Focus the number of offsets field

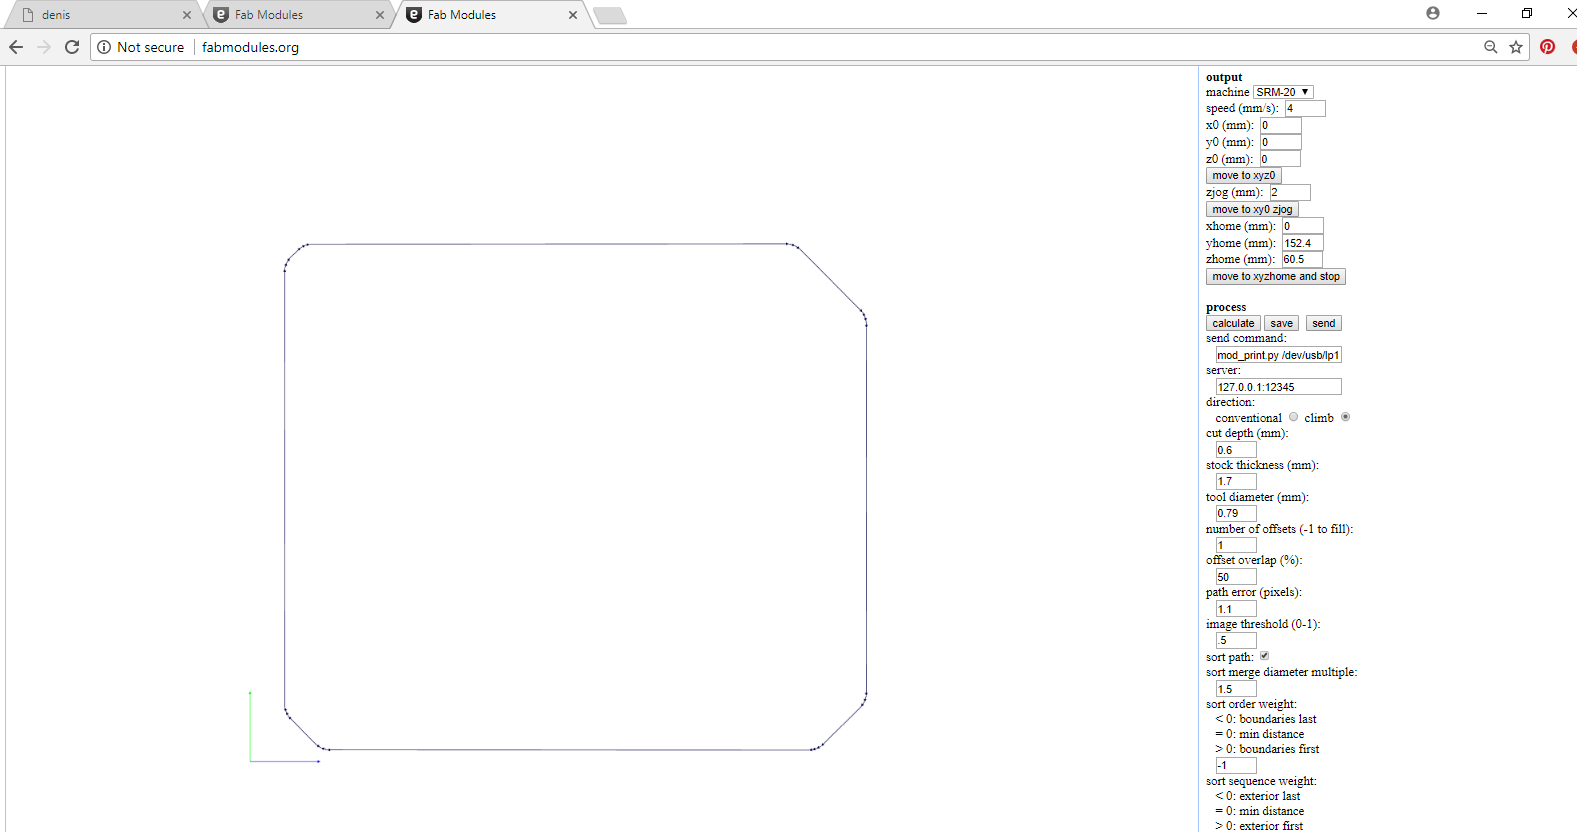[x=1236, y=545]
